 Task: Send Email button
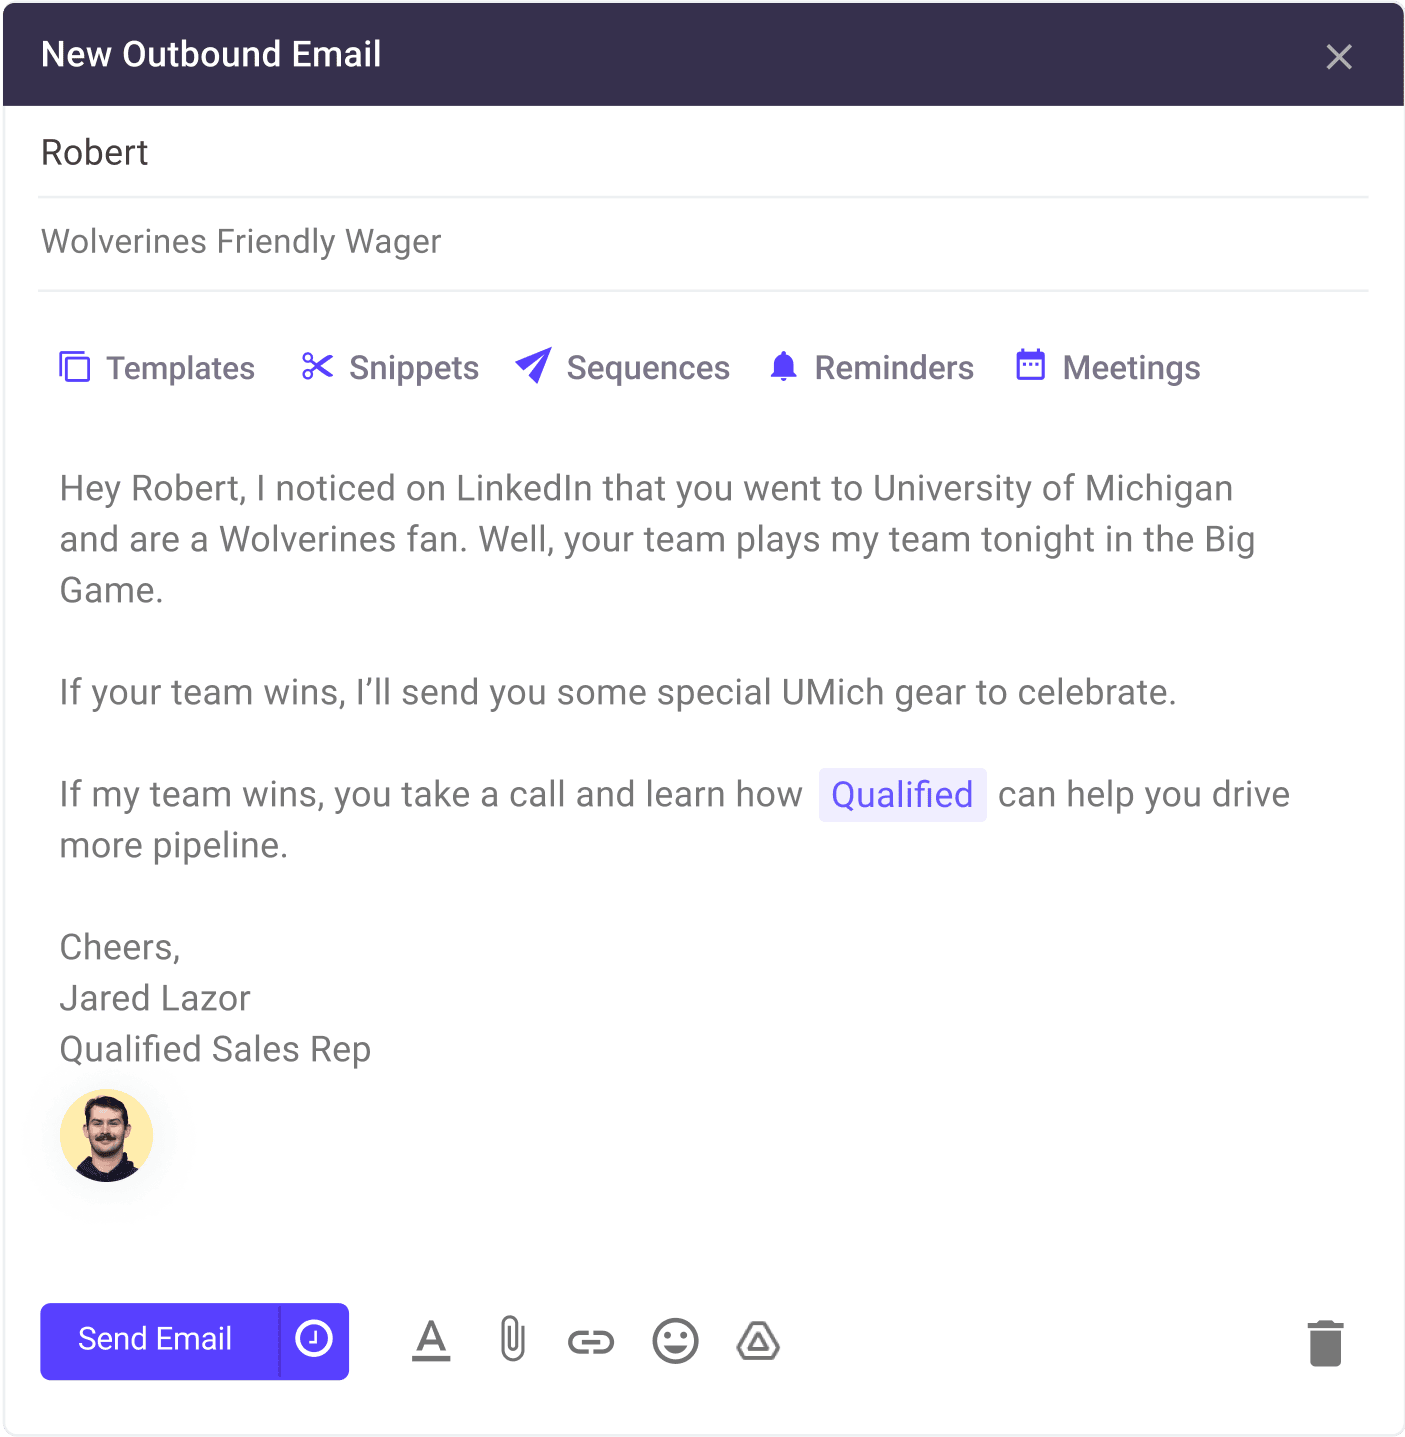[159, 1340]
